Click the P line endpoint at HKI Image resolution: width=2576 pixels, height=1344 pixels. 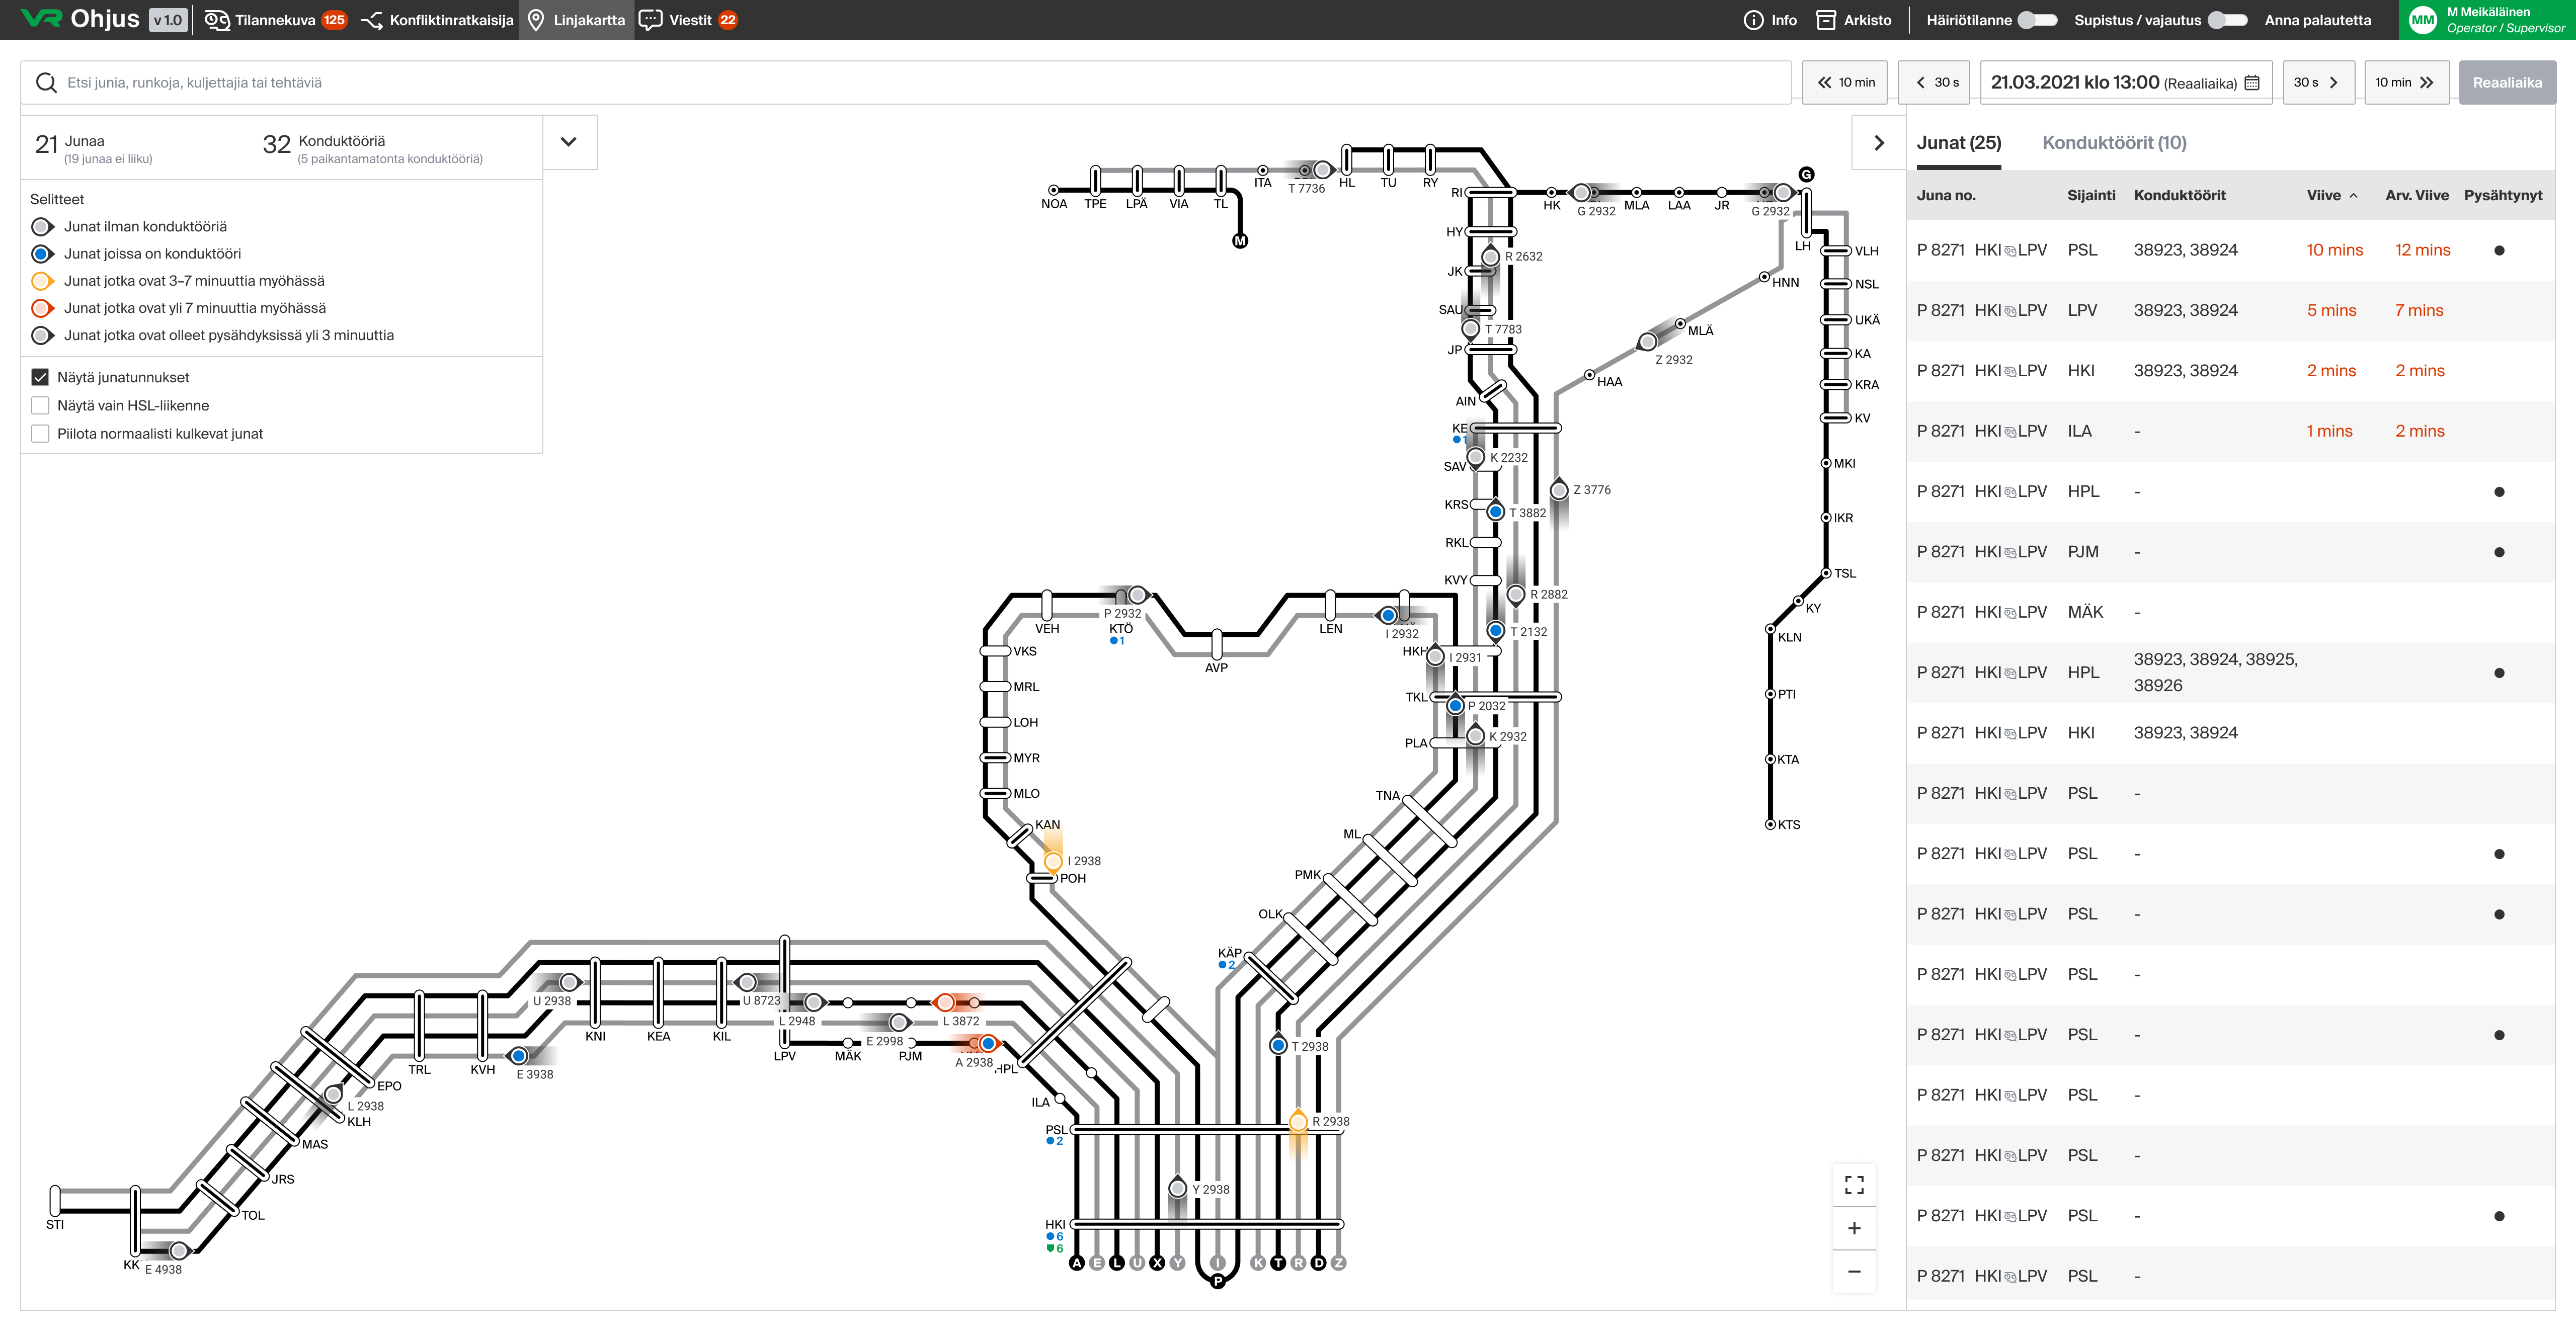1218,1281
